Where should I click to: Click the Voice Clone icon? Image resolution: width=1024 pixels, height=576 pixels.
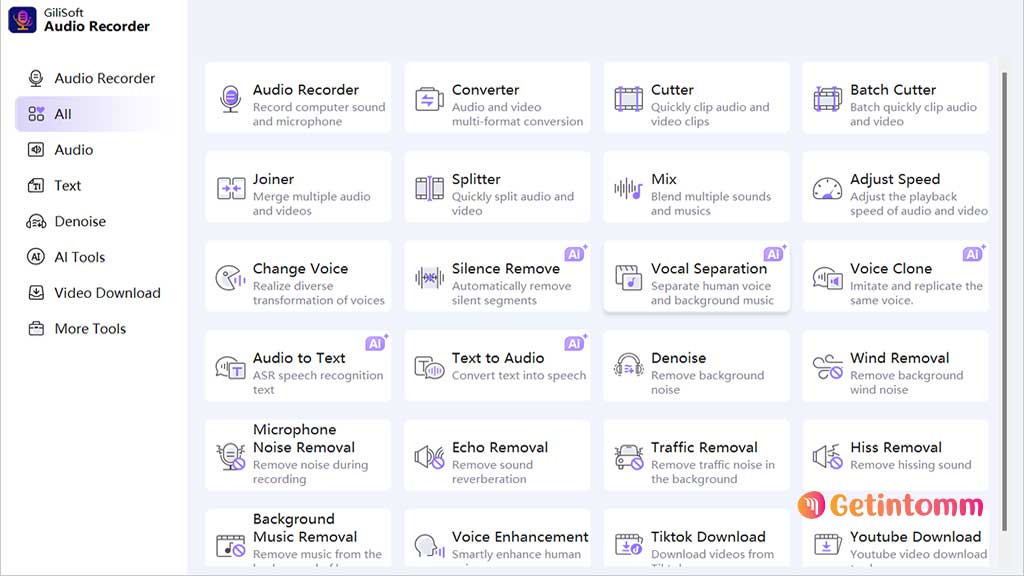click(827, 278)
